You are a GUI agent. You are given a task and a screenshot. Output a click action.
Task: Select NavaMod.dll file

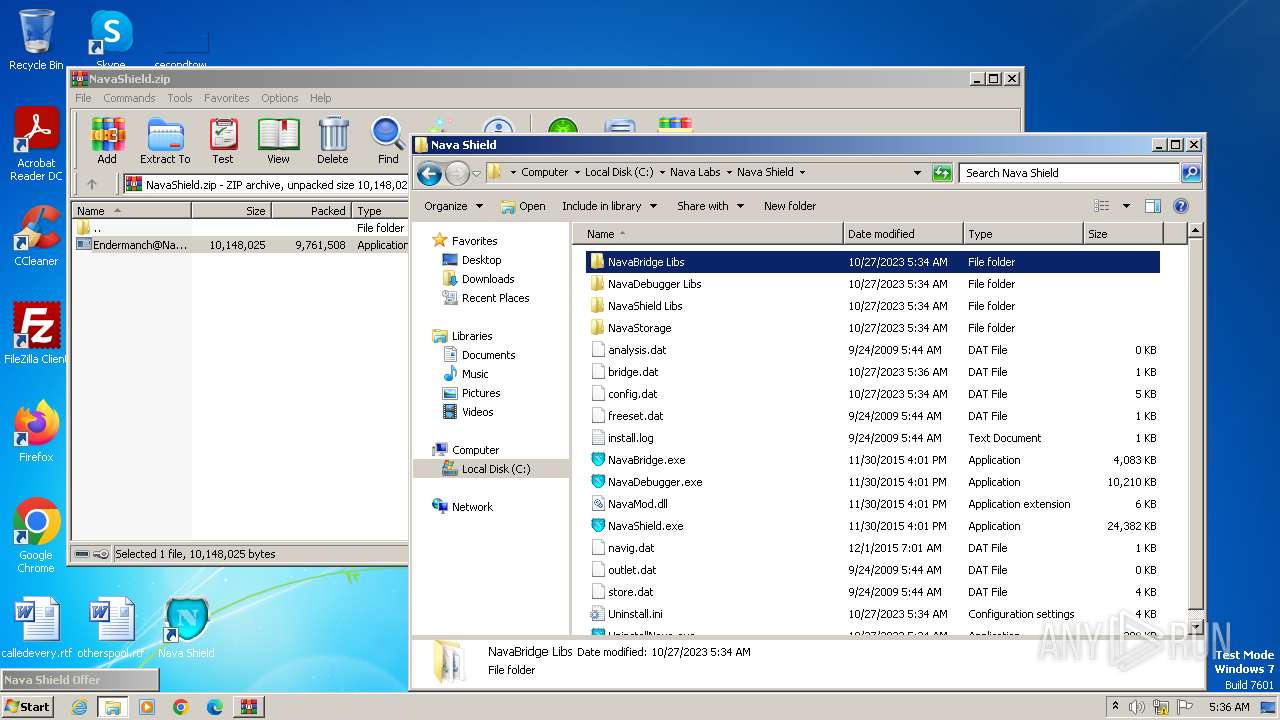point(637,504)
